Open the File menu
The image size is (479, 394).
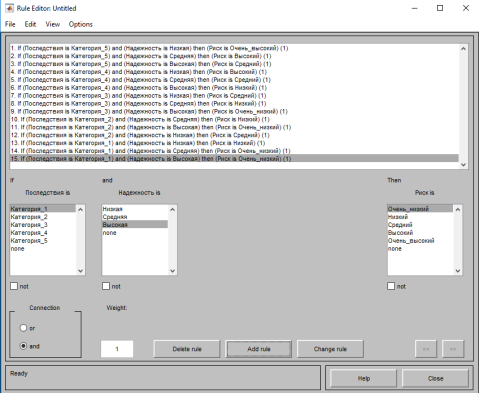pos(10,24)
